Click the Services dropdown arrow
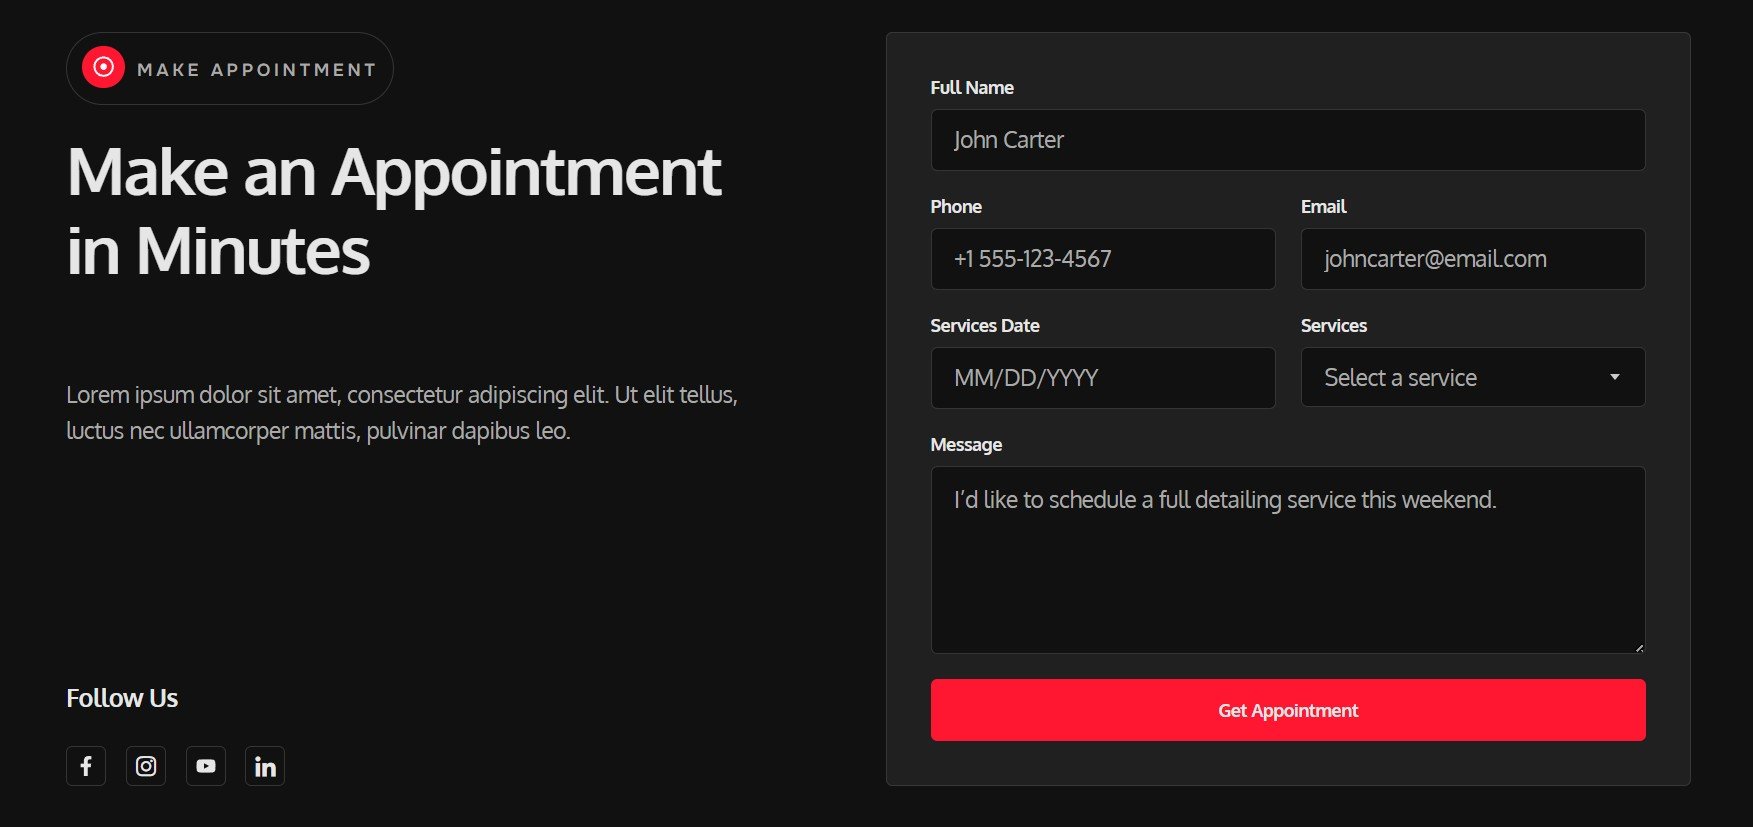The height and width of the screenshot is (827, 1753). pos(1614,377)
